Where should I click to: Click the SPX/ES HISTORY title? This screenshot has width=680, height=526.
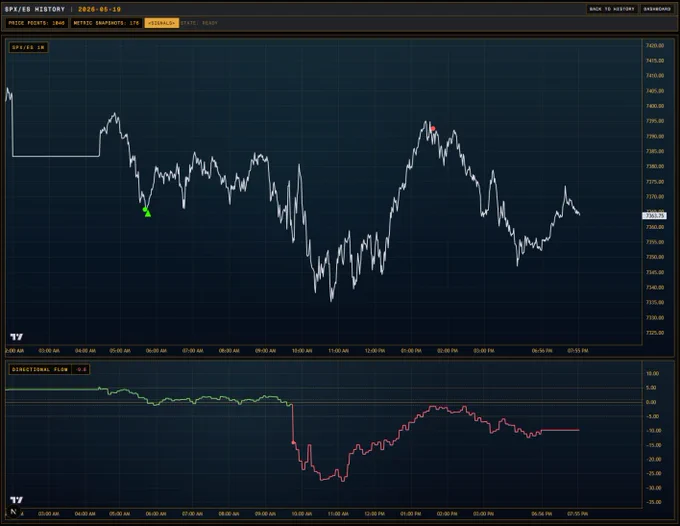[35, 9]
